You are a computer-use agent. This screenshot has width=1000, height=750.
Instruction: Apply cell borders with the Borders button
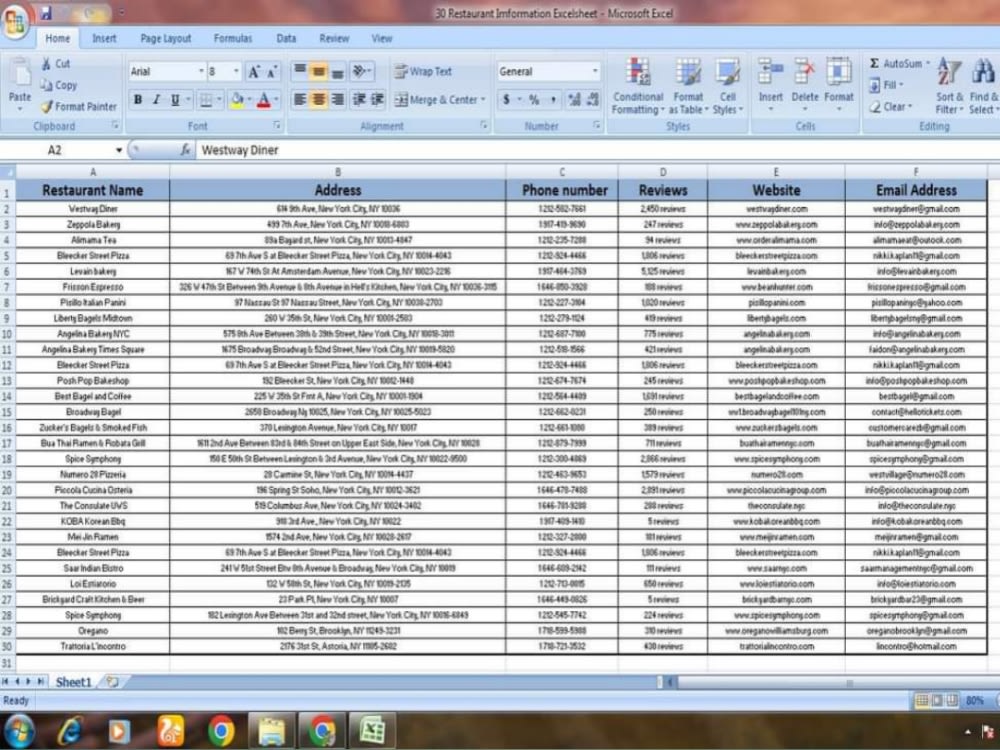pos(205,99)
